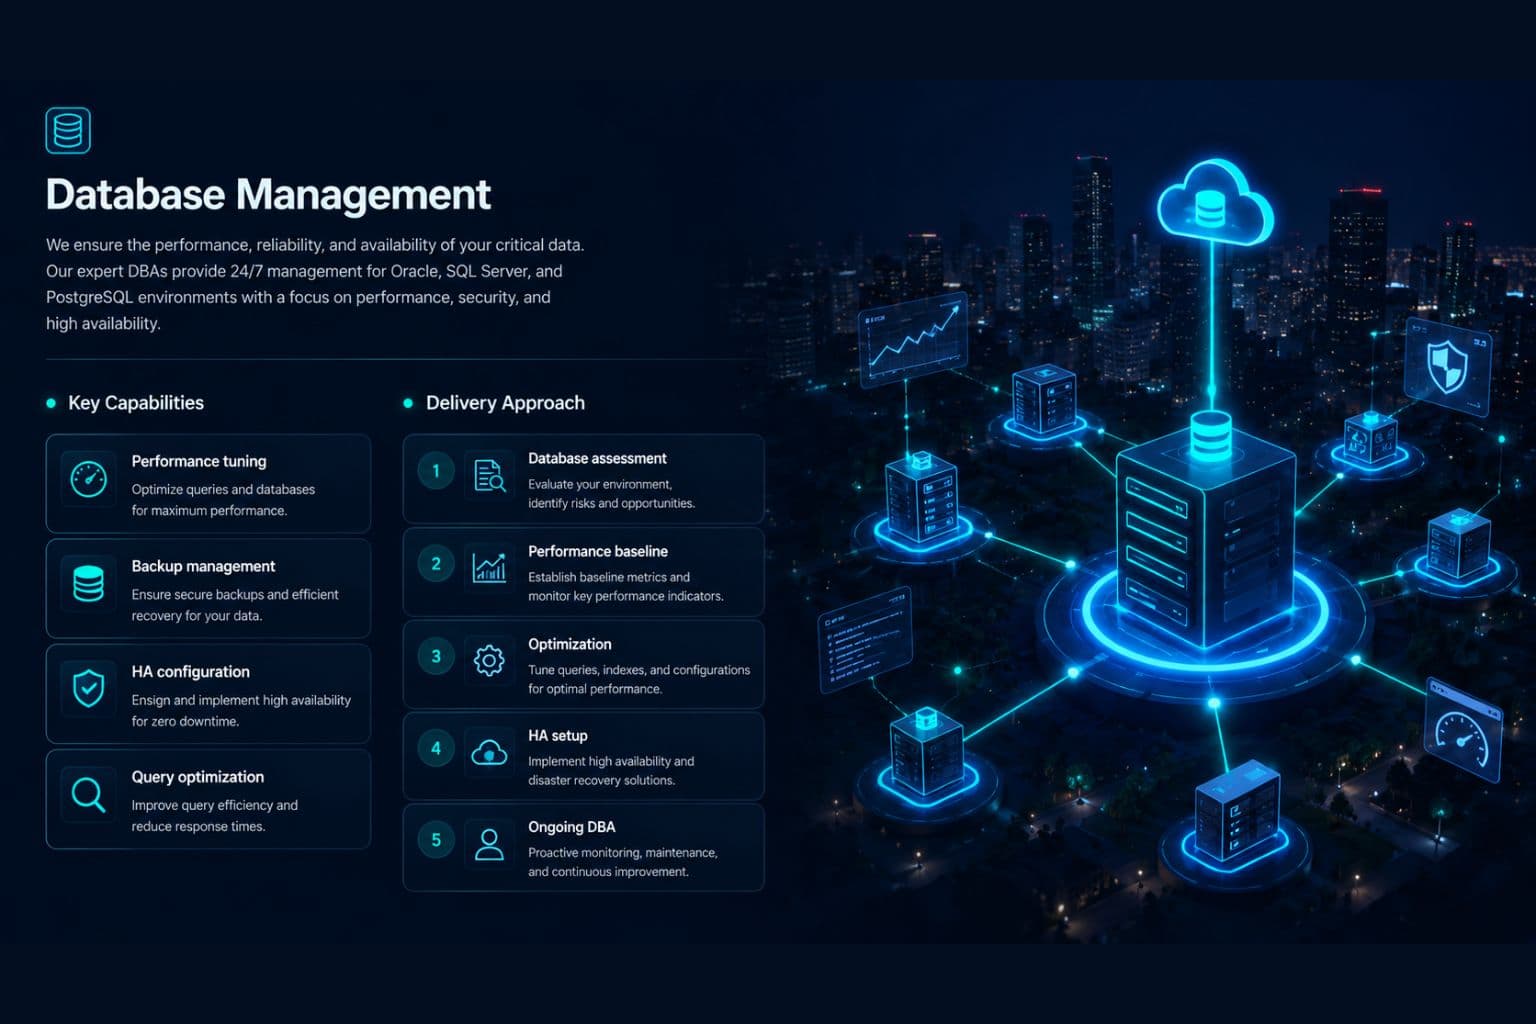This screenshot has width=1536, height=1024.
Task: Click the line chart panel in the illustration
Action: (913, 340)
